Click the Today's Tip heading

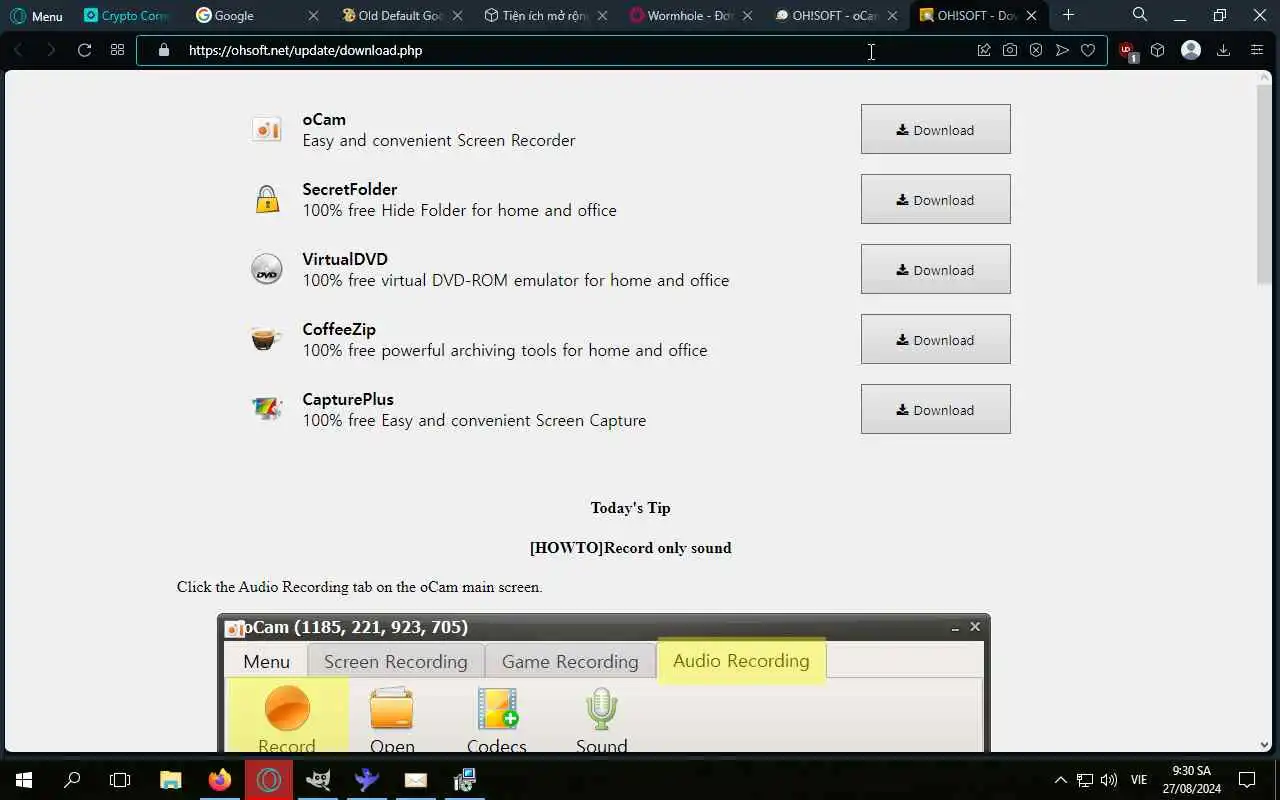click(x=630, y=508)
